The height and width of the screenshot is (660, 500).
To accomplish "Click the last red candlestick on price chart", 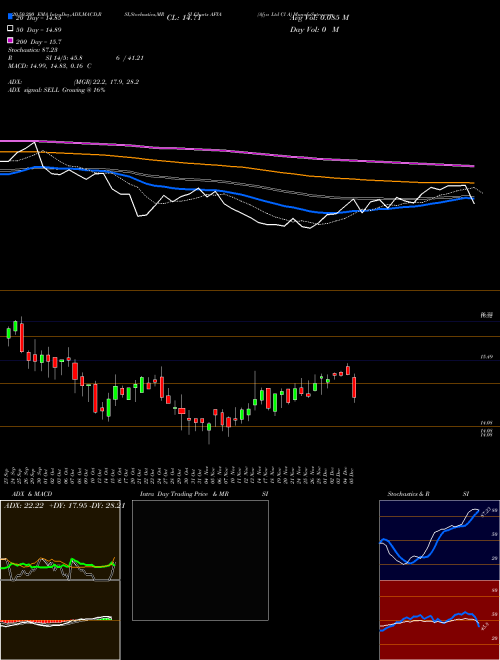I will 354,387.
